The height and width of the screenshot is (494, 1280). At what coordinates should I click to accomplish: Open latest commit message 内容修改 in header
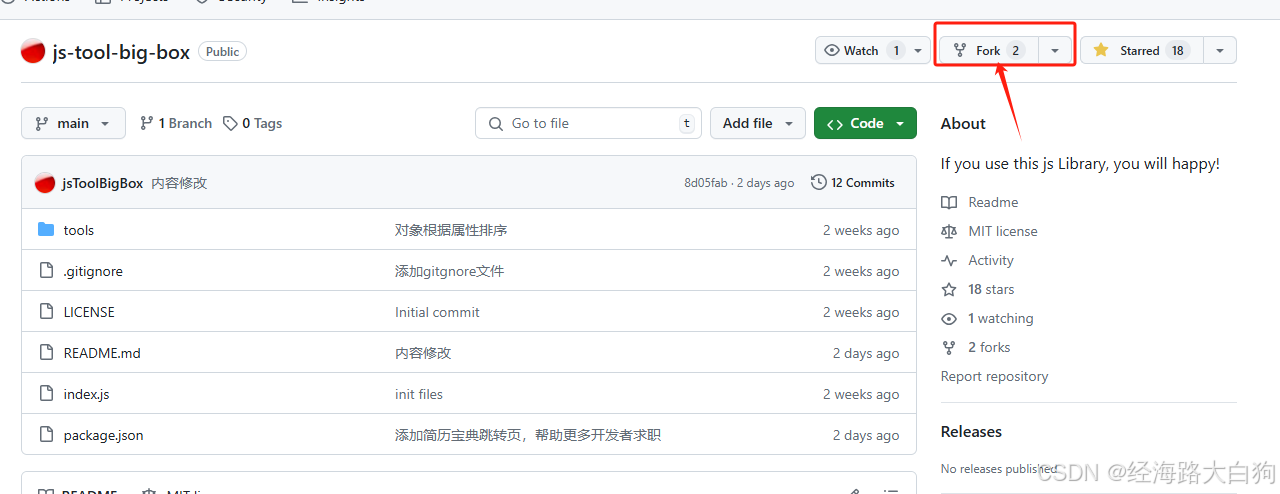179,183
